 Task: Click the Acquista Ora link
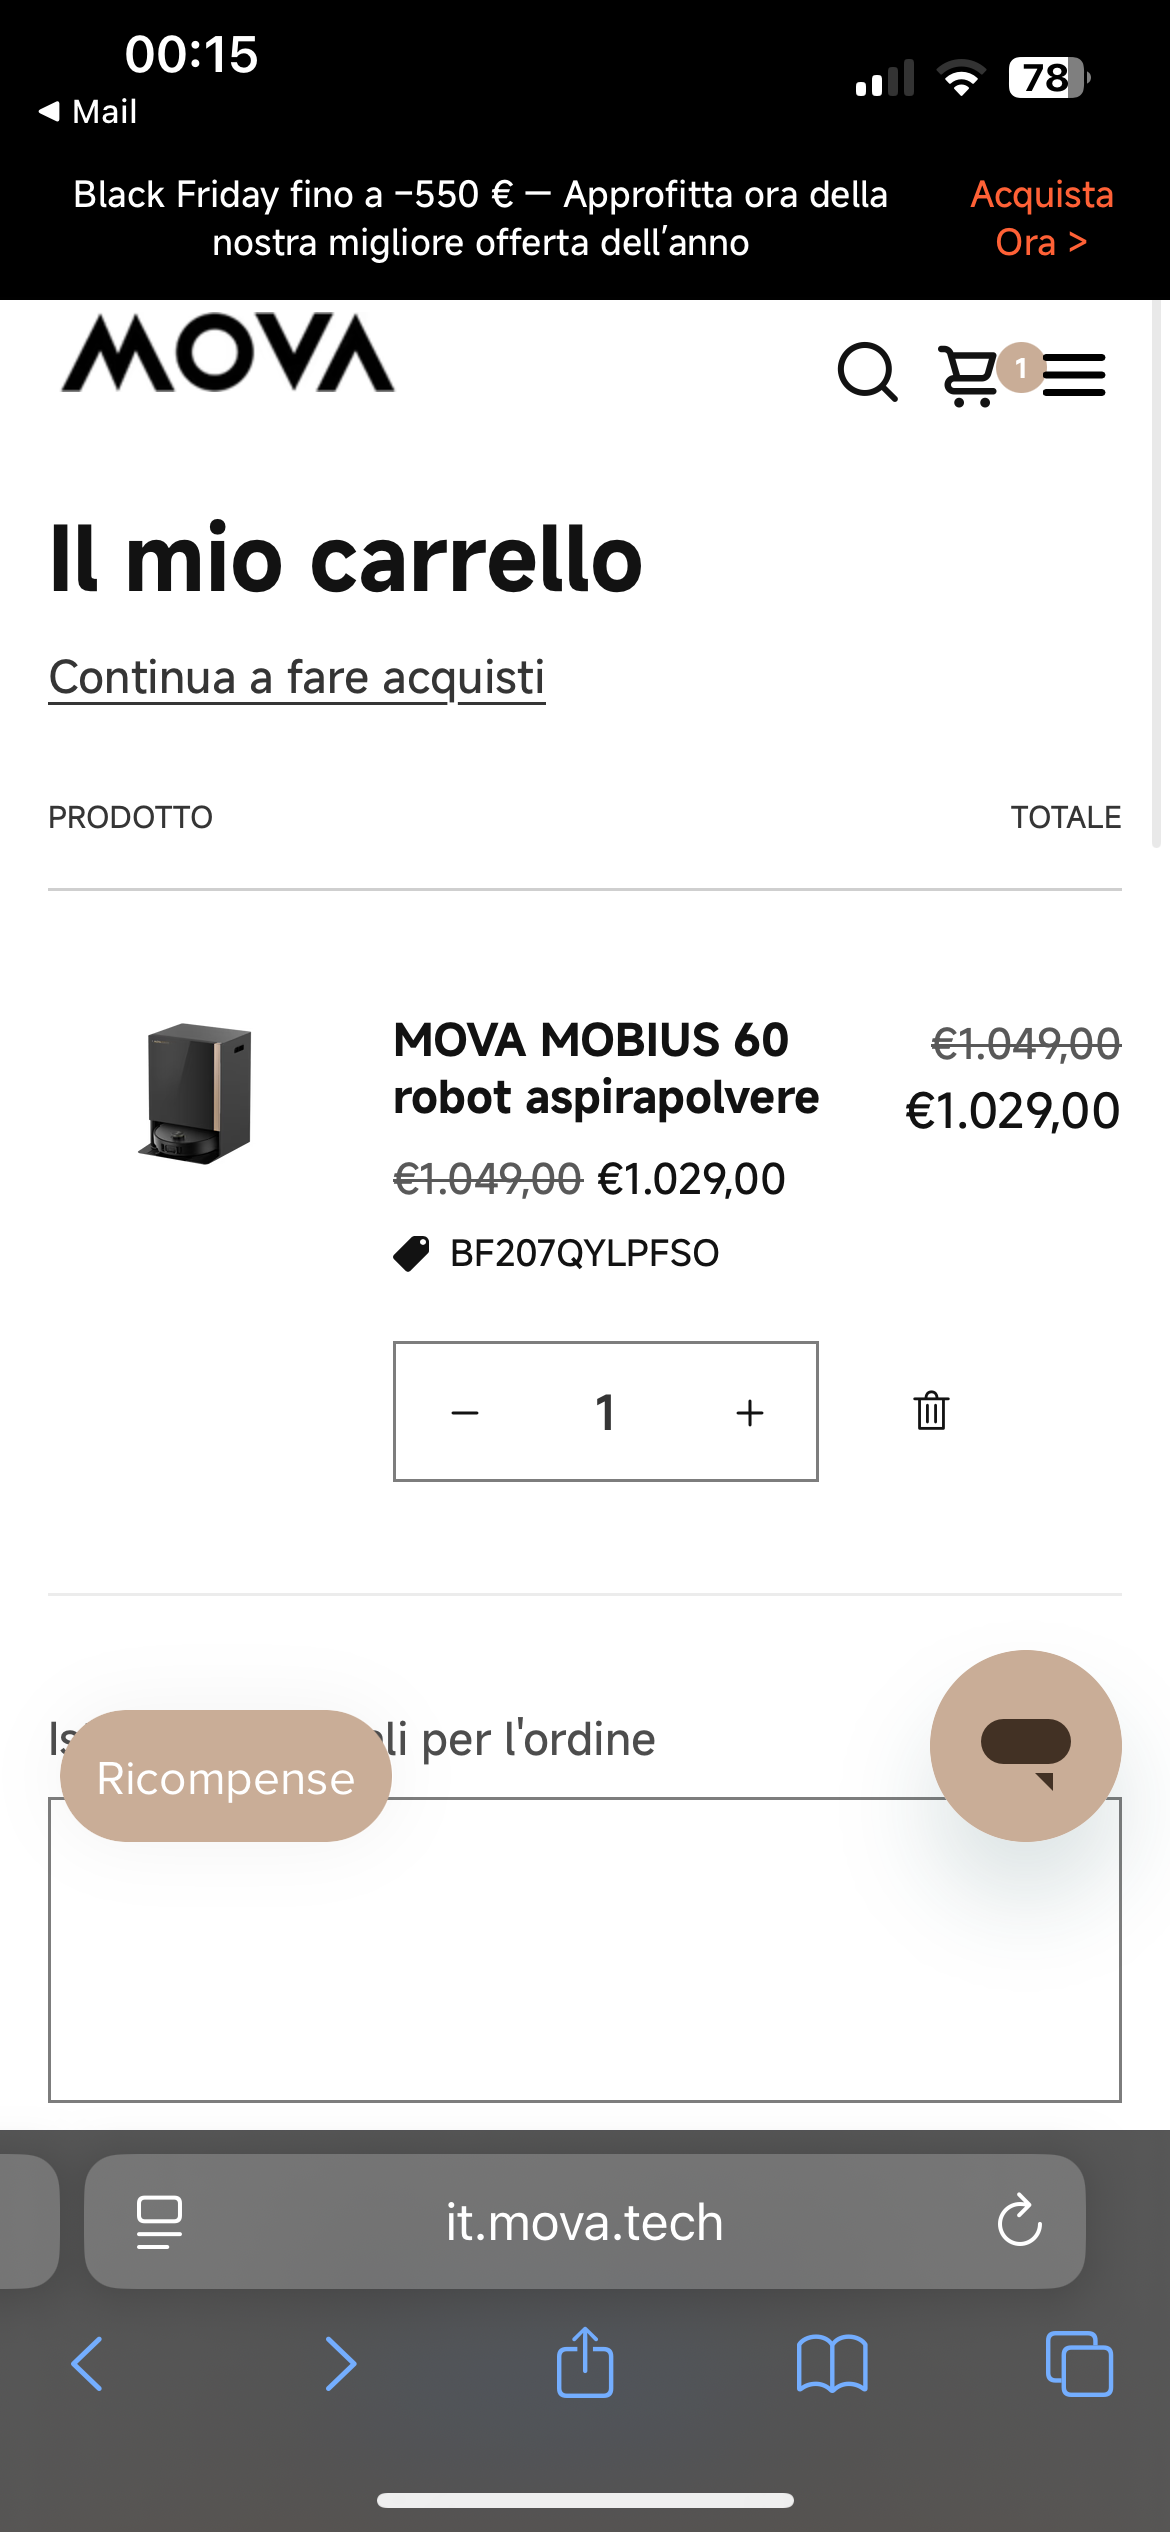click(1041, 218)
